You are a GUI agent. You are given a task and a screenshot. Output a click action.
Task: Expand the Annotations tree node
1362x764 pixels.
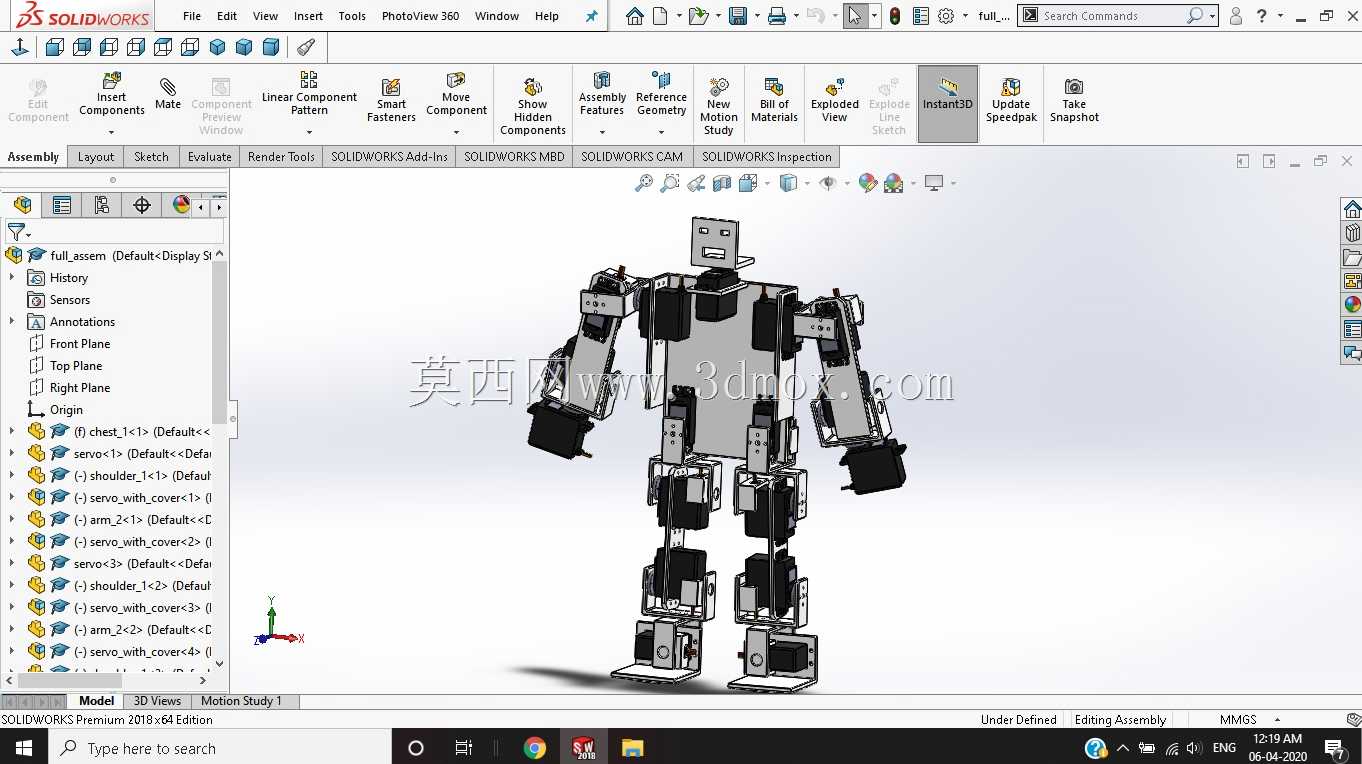(12, 322)
